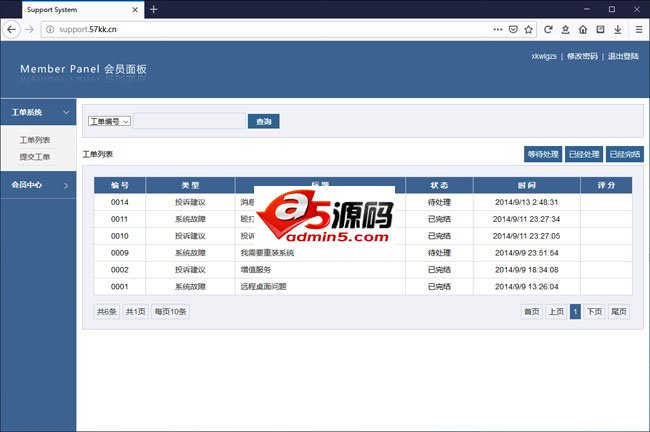Open page actions three-dot menu
This screenshot has height=432, width=650.
tap(497, 29)
